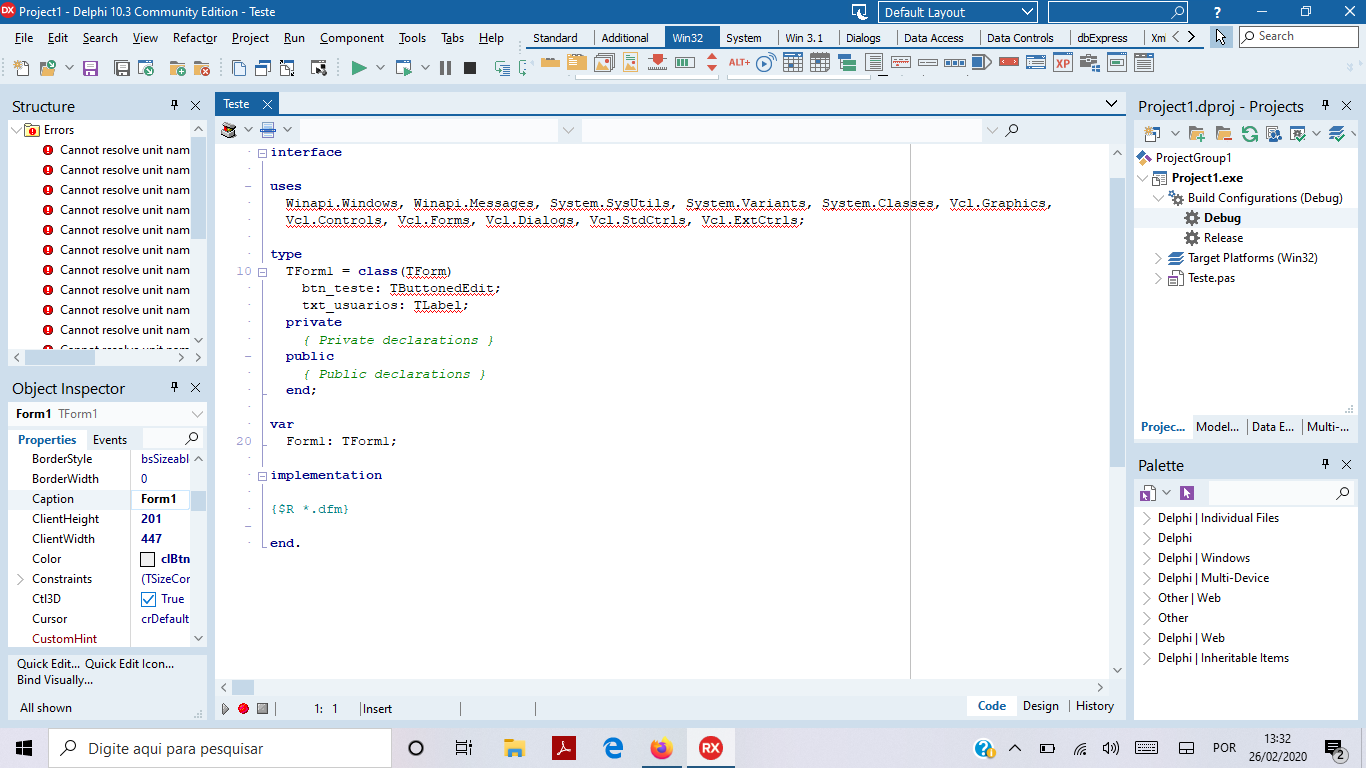This screenshot has width=1366, height=768.
Task: Click the clBtn color swatch
Action: [x=148, y=559]
